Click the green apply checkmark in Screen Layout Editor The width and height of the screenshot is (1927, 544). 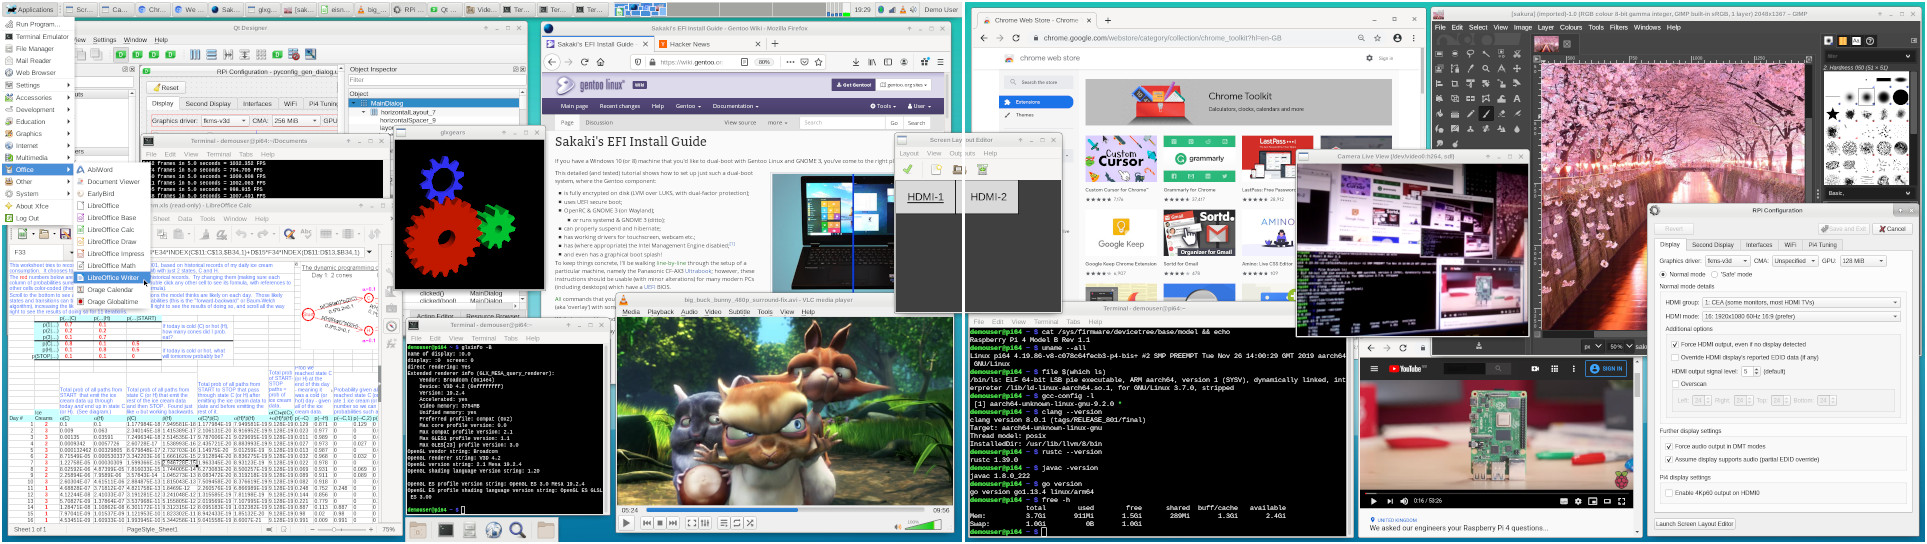click(908, 169)
